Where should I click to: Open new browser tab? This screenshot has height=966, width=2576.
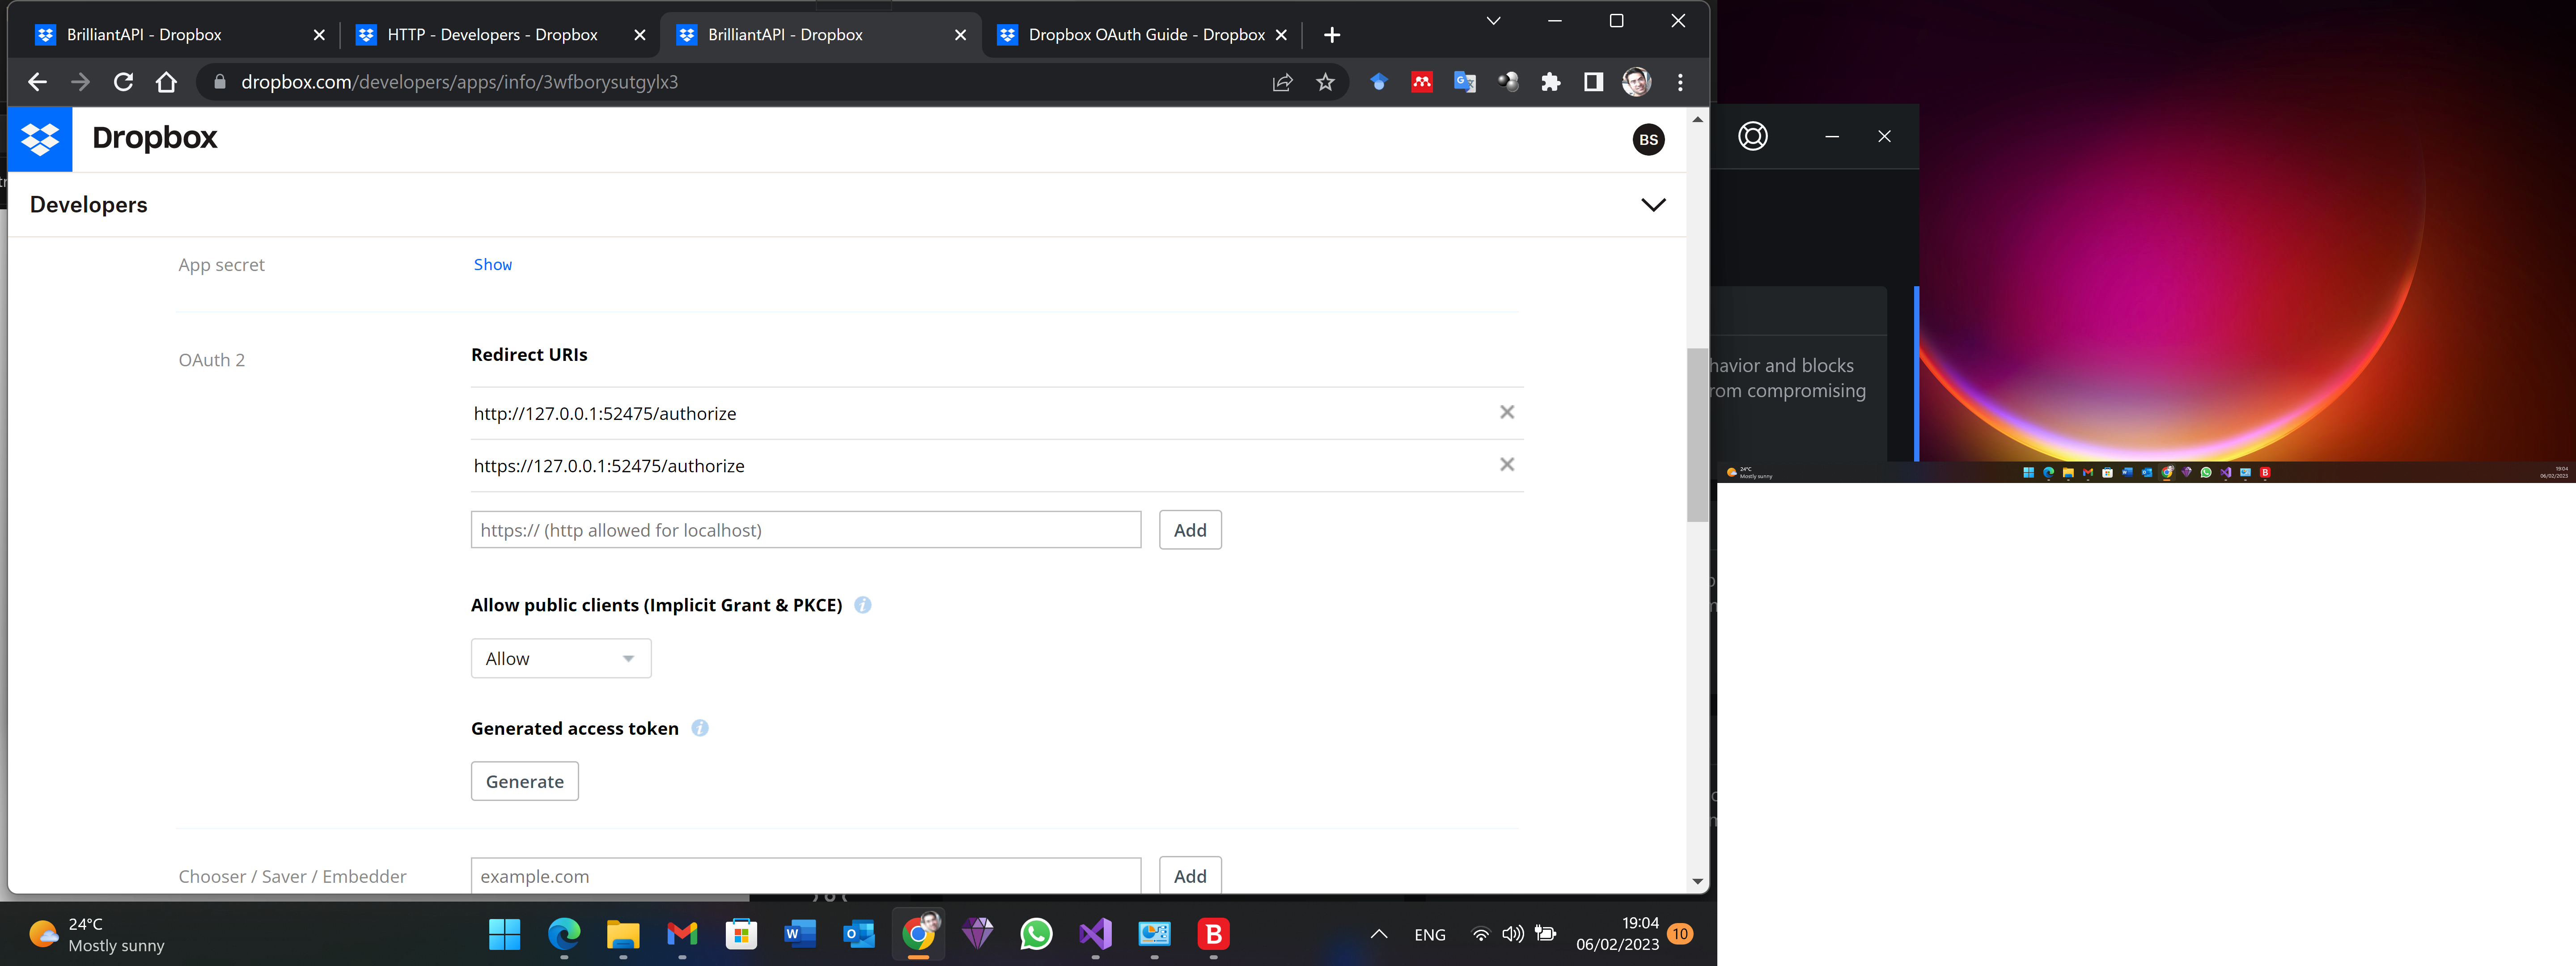click(1331, 35)
